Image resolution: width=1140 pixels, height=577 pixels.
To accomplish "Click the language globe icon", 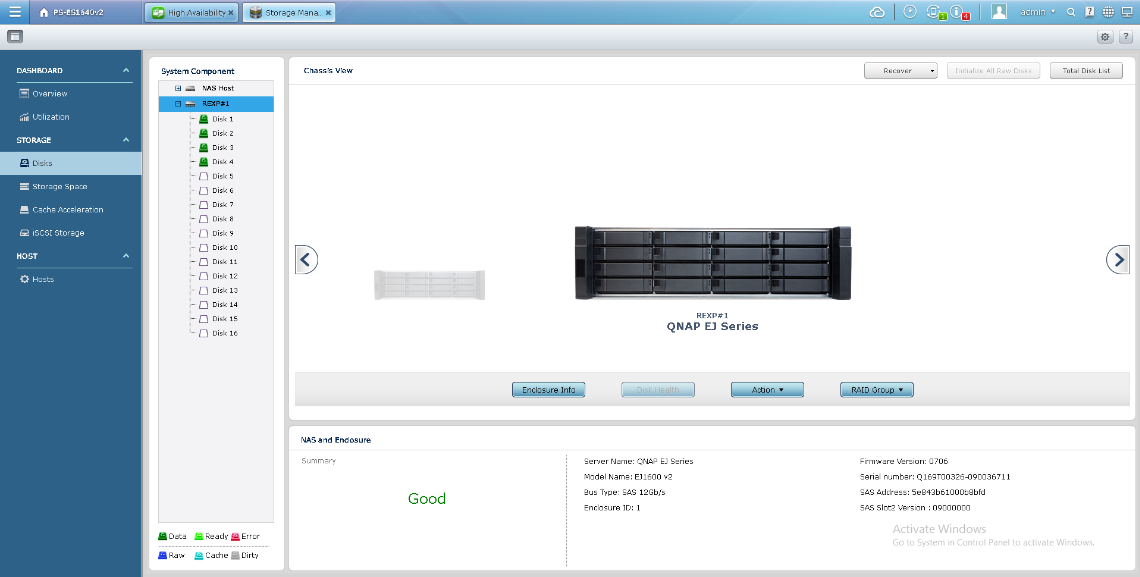I will point(1107,12).
